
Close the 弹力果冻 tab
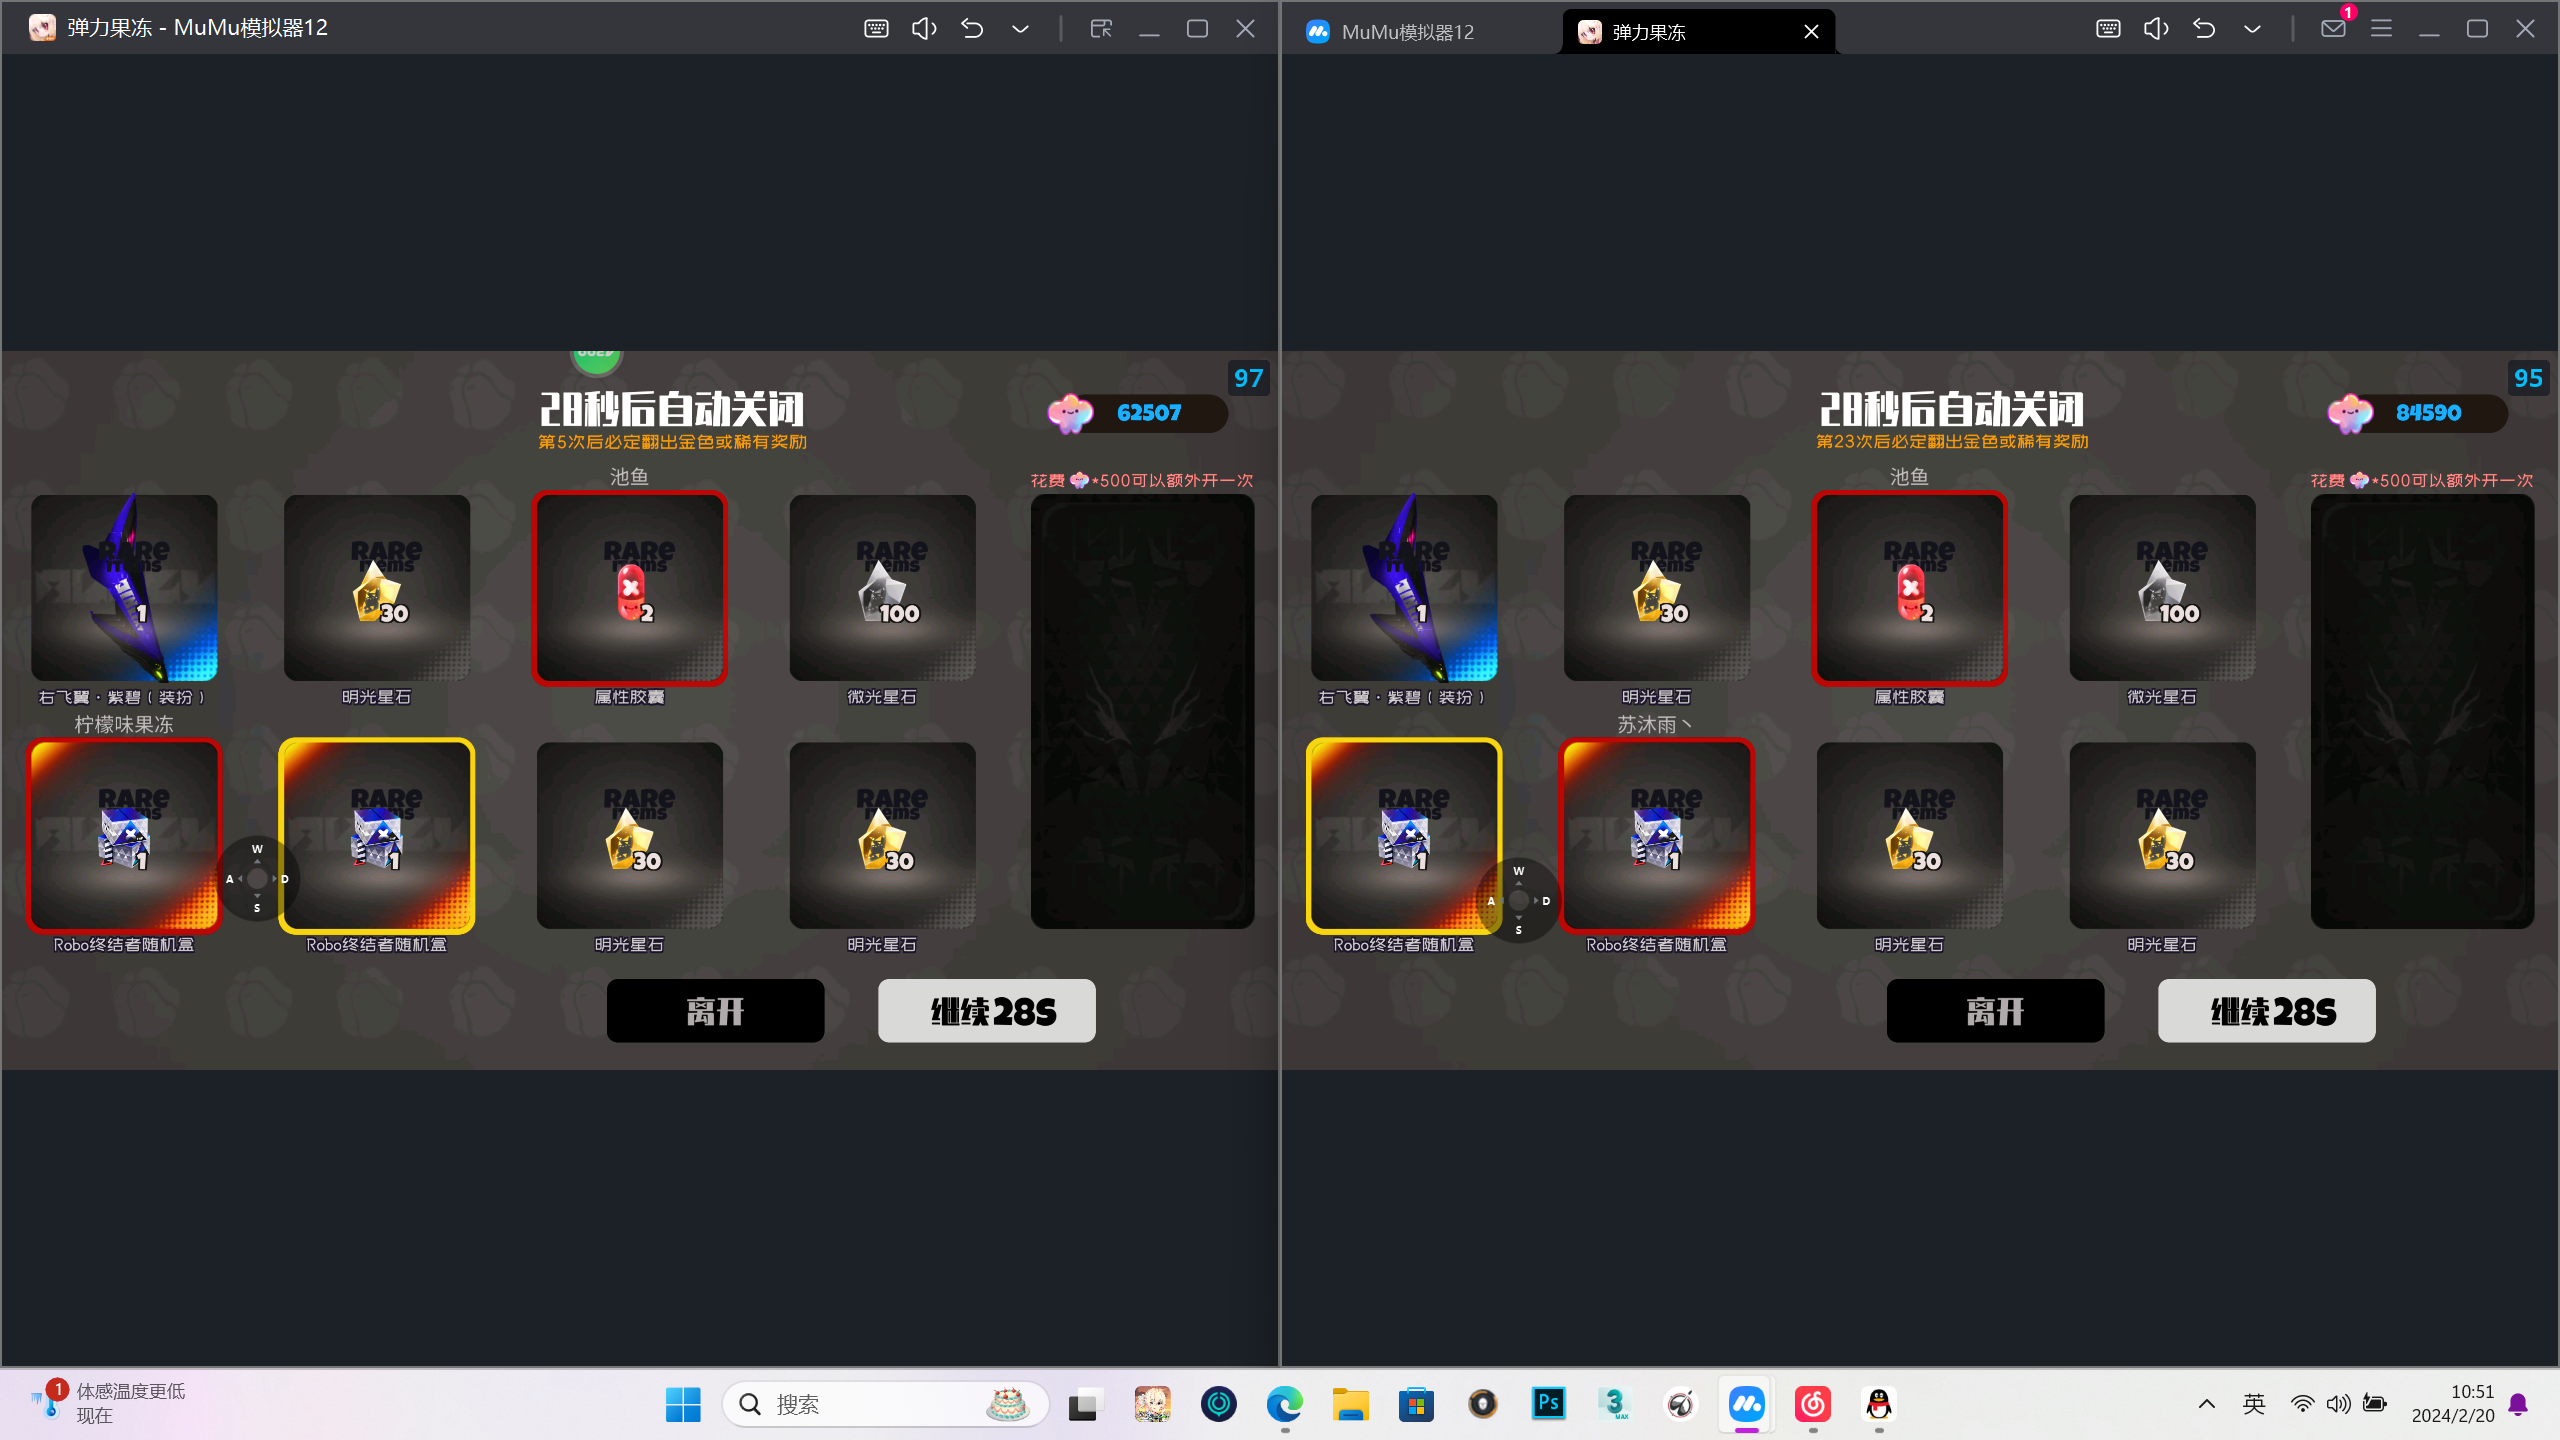(x=1811, y=32)
